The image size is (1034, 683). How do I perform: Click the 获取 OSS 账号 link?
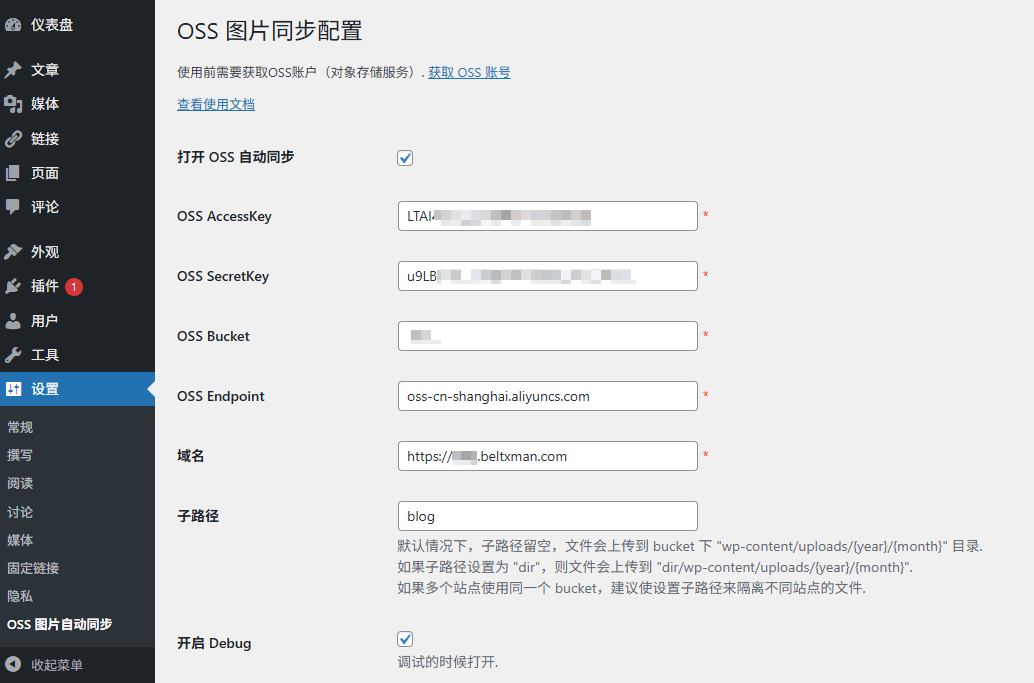(x=469, y=72)
